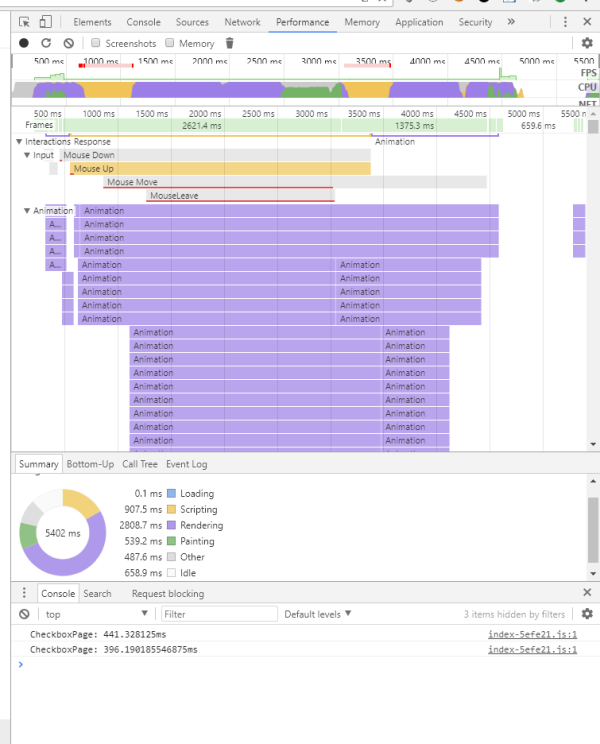
Task: Show more DevTools tabs chevron
Action: 511,22
